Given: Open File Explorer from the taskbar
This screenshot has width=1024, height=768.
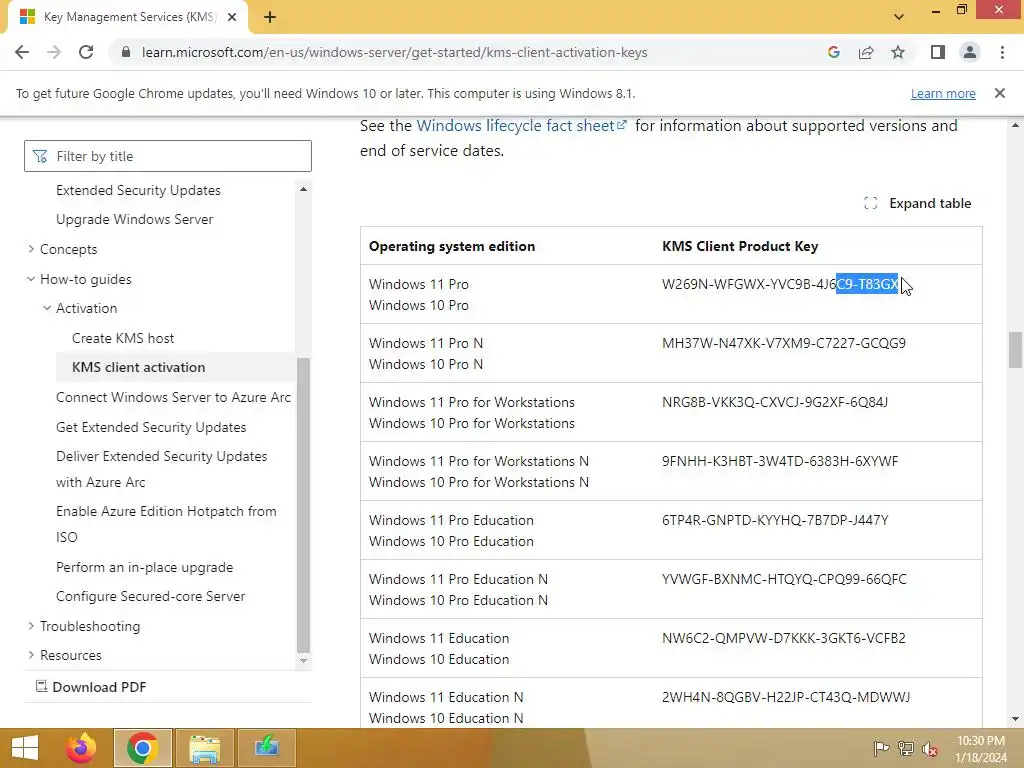Looking at the screenshot, I should [204, 748].
